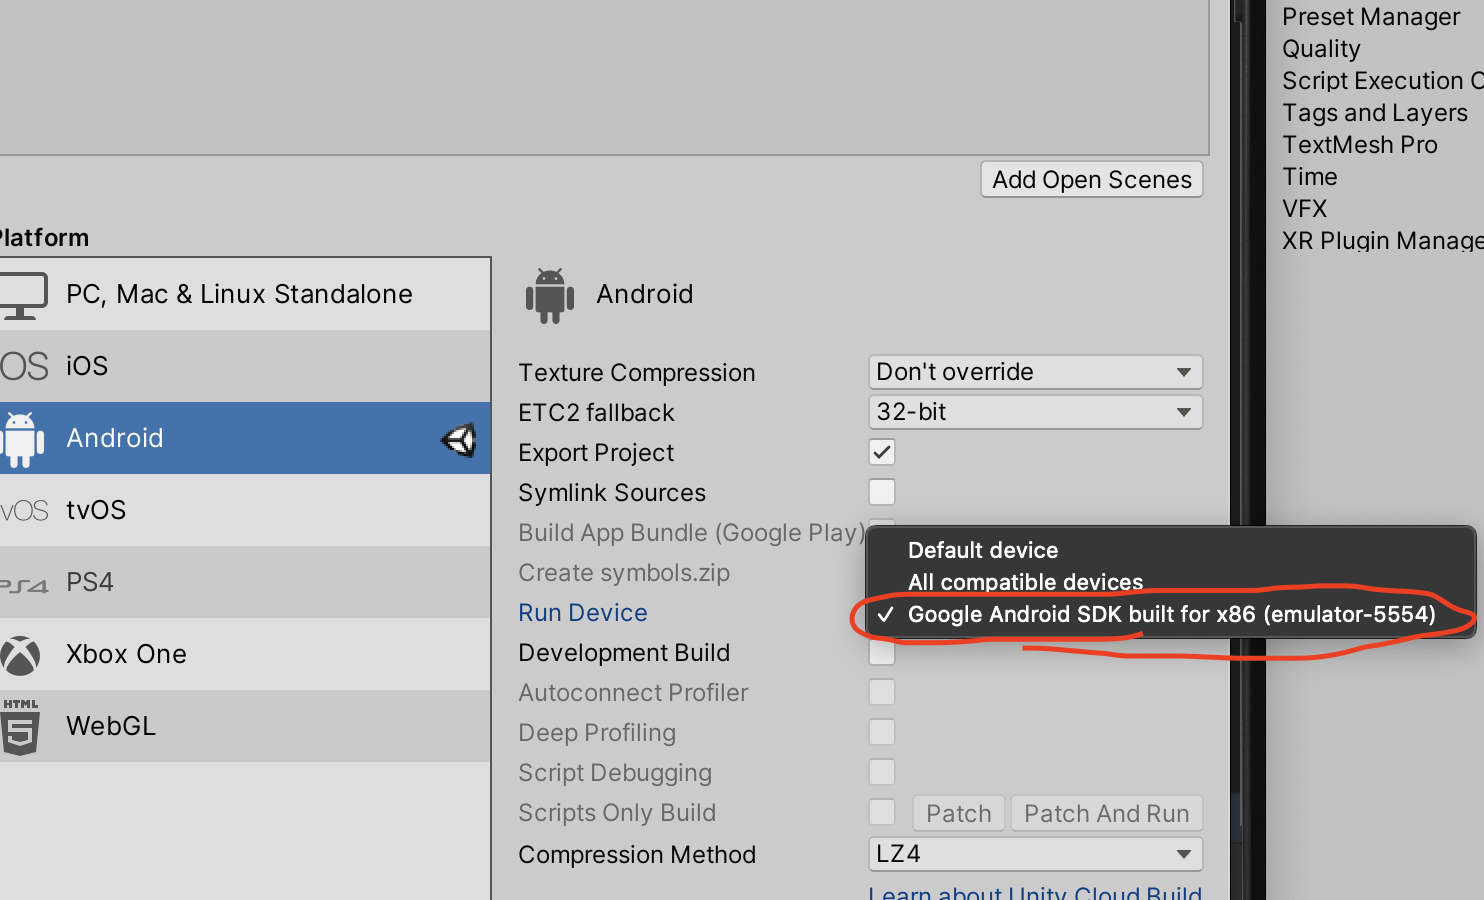Image resolution: width=1484 pixels, height=900 pixels.
Task: Toggle the Script Debugging checkbox
Action: click(x=882, y=772)
